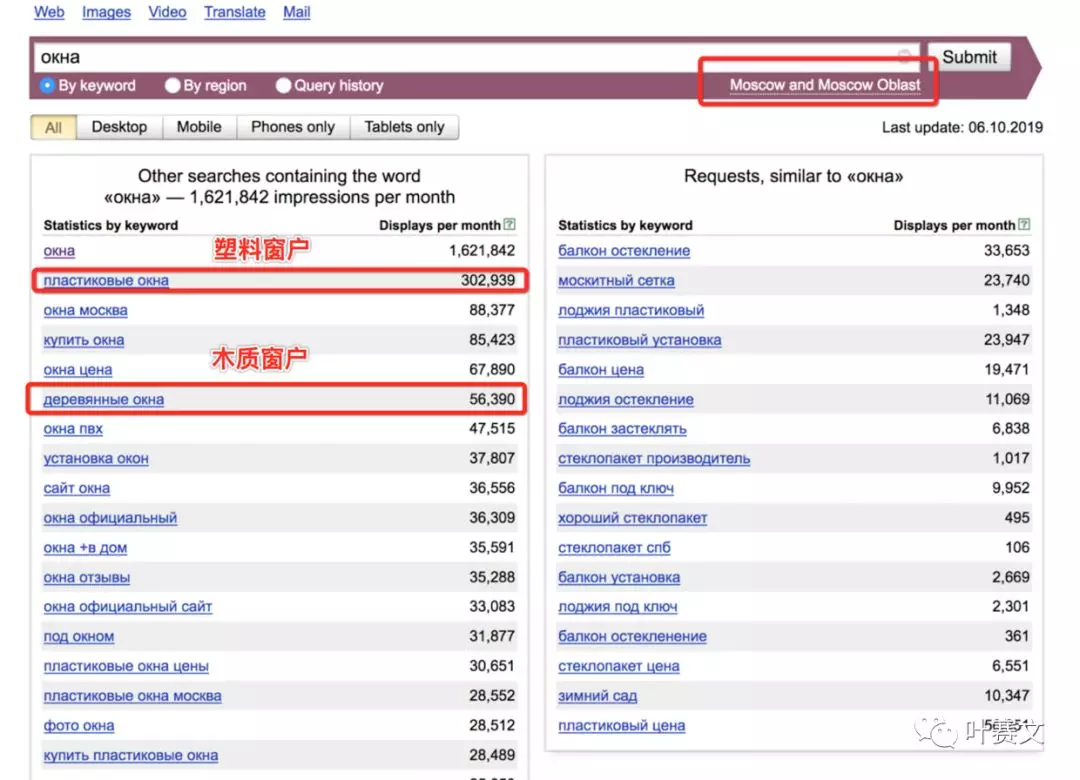Click the деревянные окна keyword link
This screenshot has width=1080, height=780.
pos(104,399)
